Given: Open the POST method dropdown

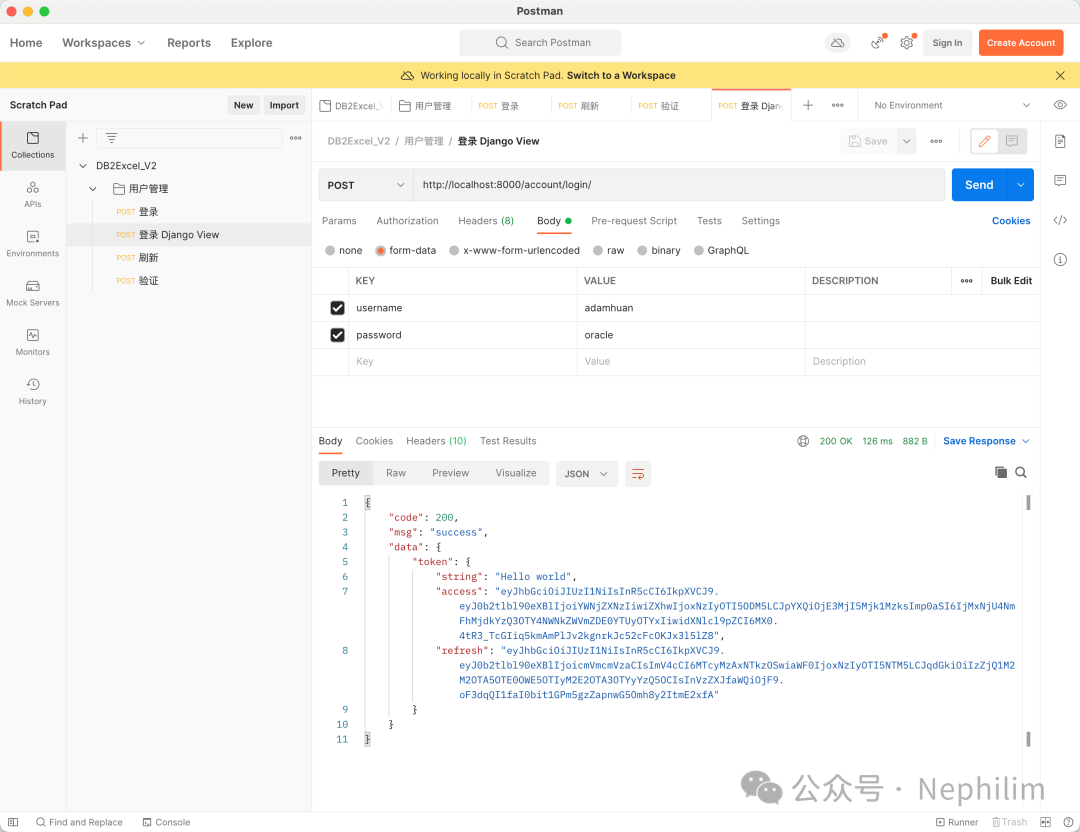Looking at the screenshot, I should [366, 185].
